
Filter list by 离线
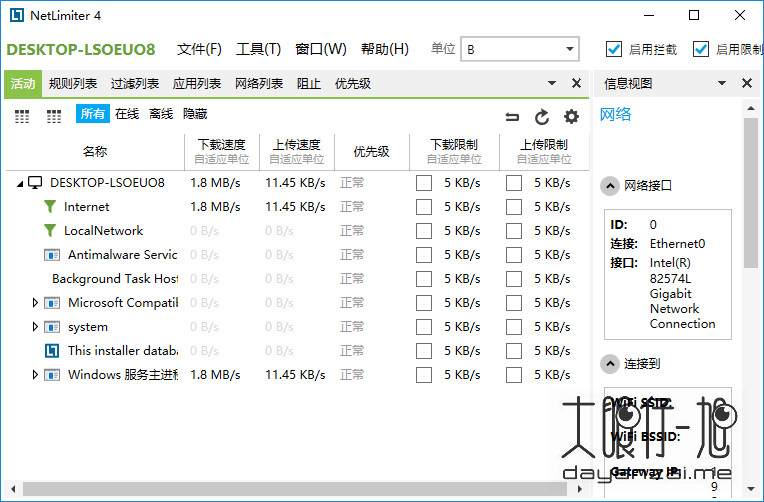point(161,114)
